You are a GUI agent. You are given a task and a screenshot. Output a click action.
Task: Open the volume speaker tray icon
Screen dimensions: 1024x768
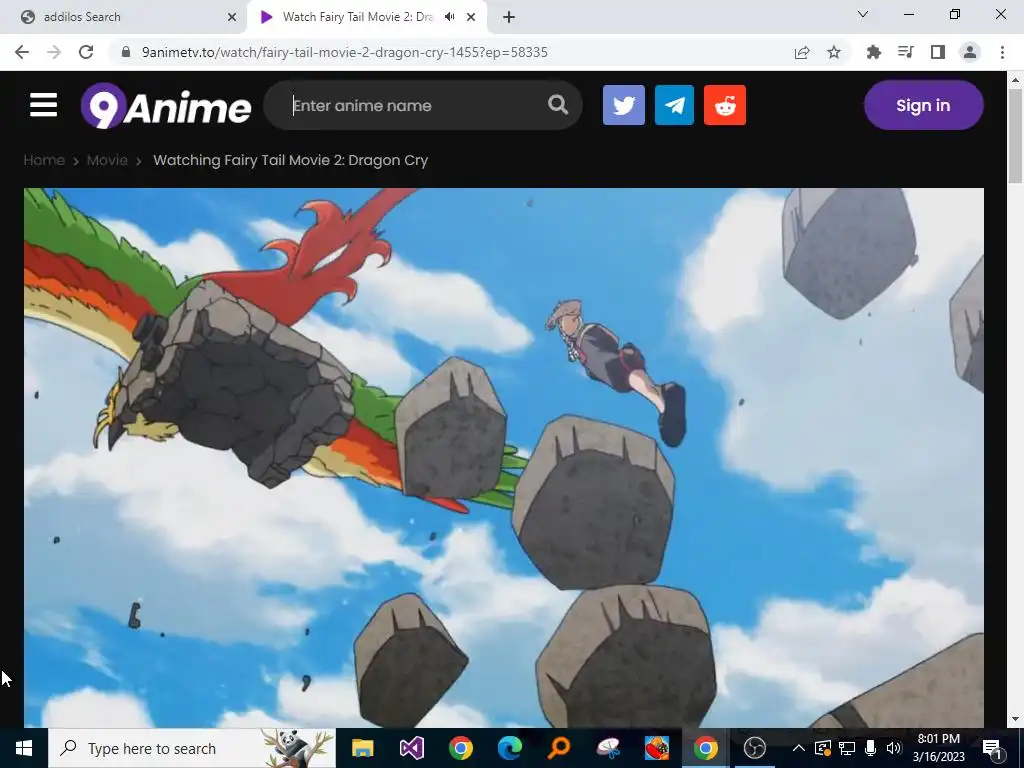(893, 748)
